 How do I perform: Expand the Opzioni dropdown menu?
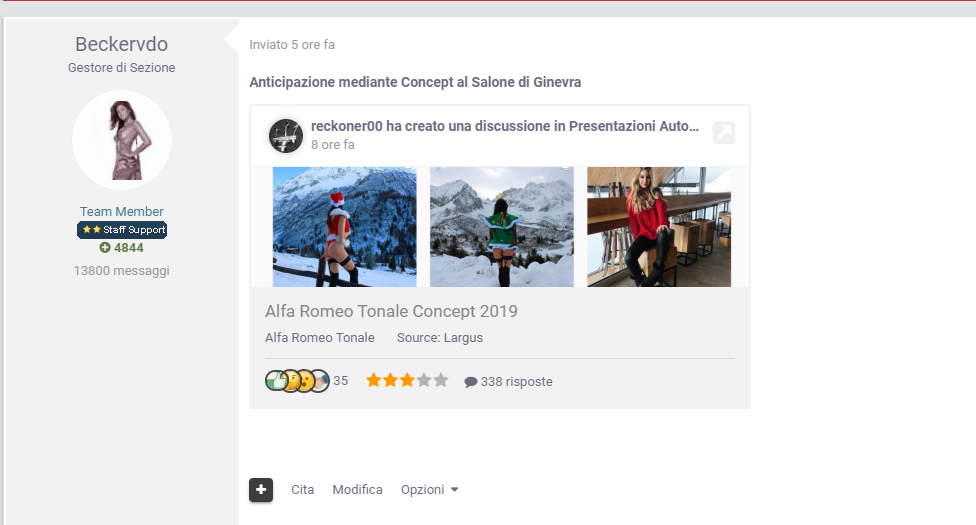(x=429, y=490)
